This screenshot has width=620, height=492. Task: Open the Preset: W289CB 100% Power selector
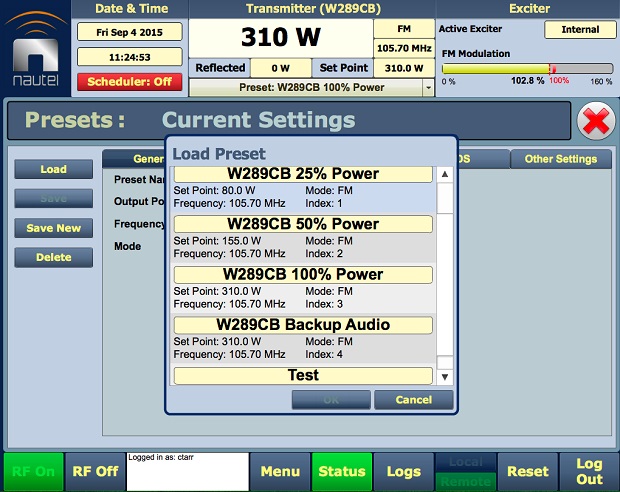click(x=312, y=88)
